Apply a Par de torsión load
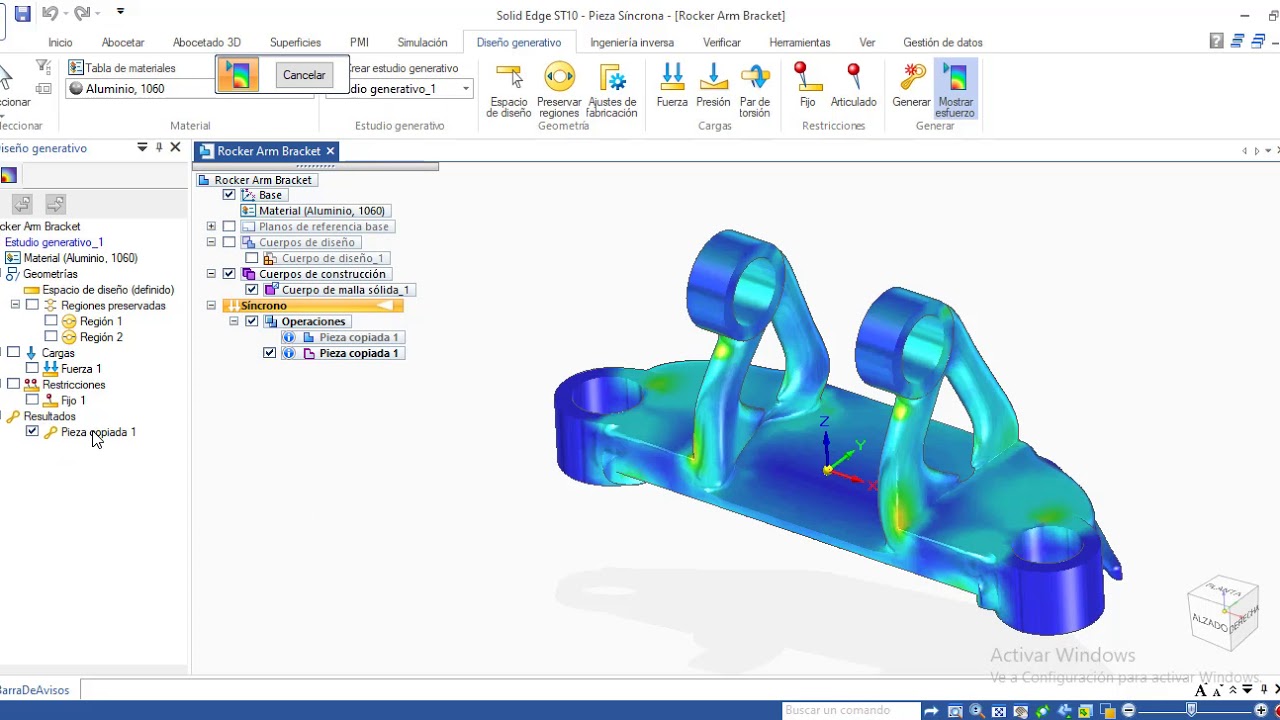 [x=755, y=90]
